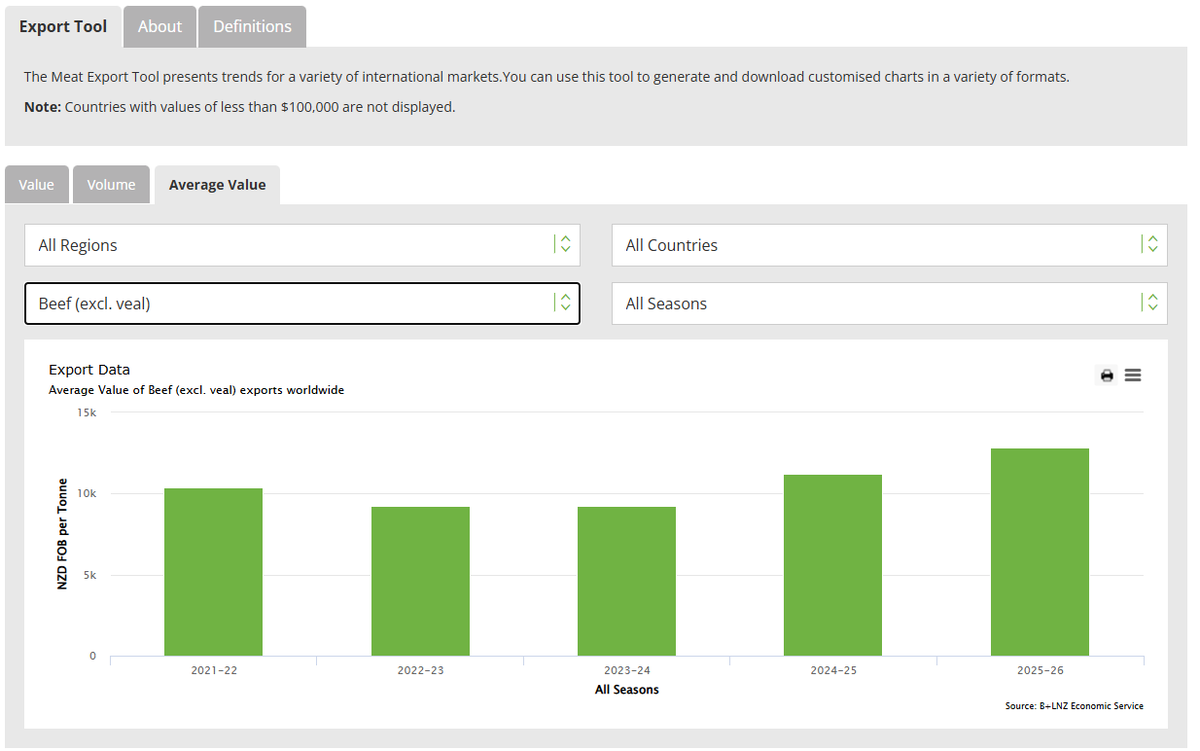Image resolution: width=1200 pixels, height=751 pixels.
Task: Open the Definitions tab
Action: point(251,26)
